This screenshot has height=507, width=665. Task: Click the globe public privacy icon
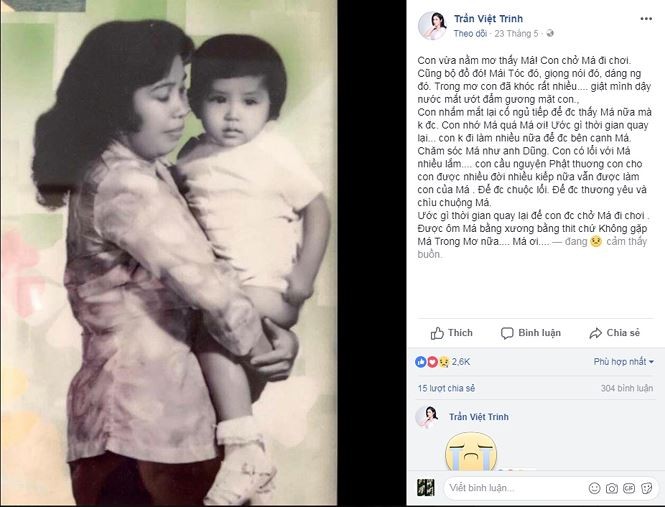coord(550,34)
